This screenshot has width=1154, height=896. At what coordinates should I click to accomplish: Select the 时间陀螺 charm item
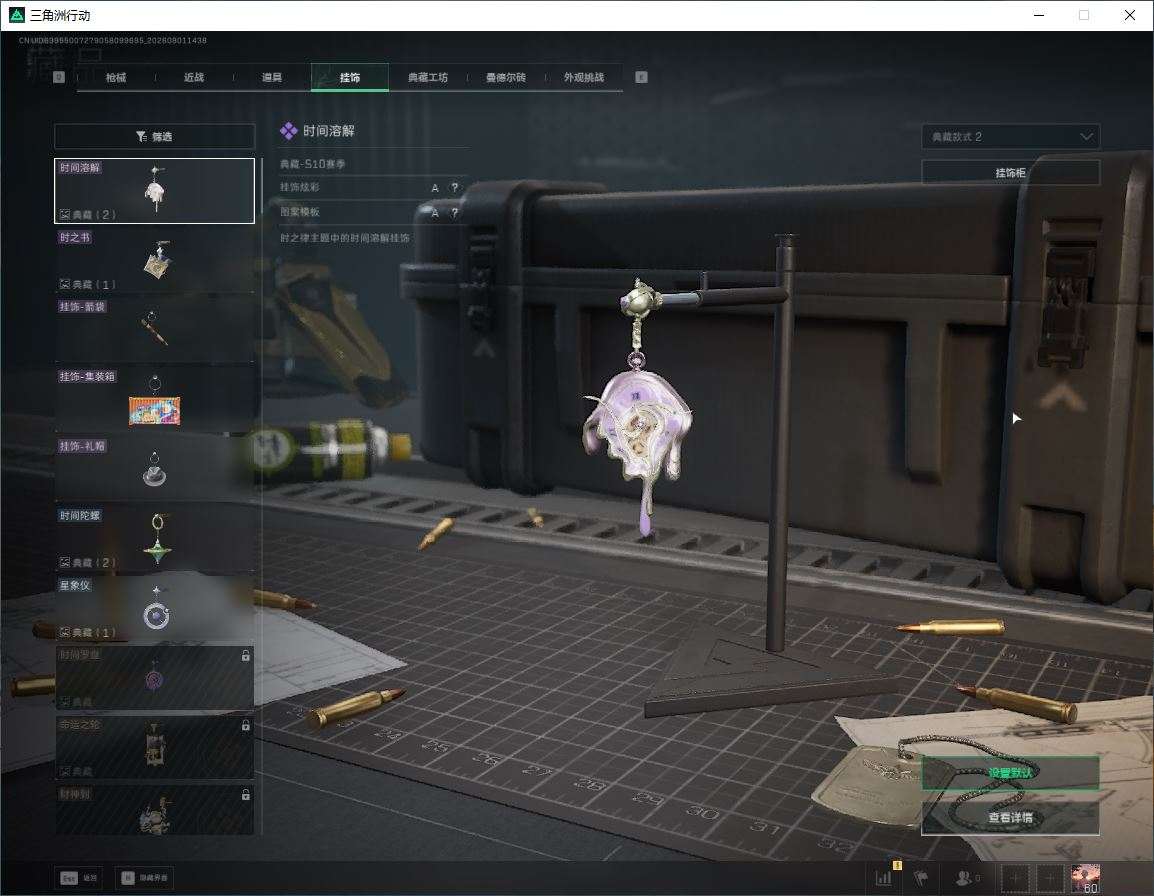tap(155, 539)
